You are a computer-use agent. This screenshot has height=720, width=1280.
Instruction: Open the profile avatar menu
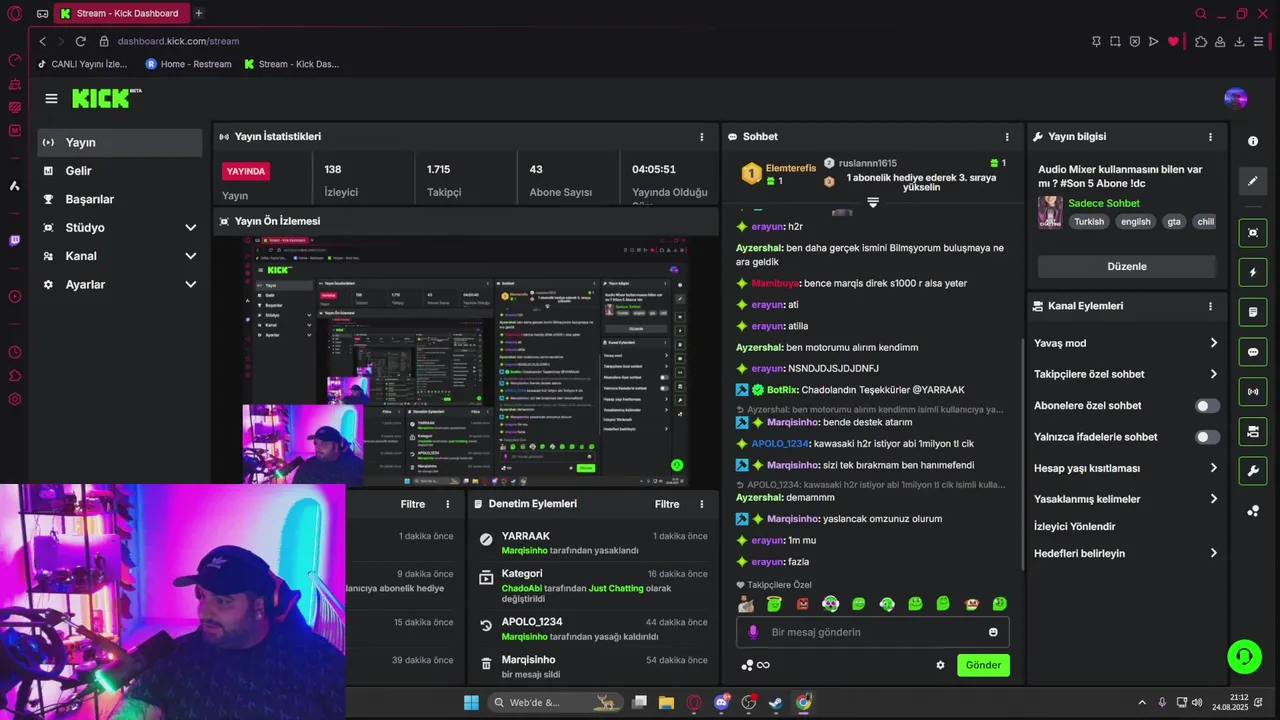1235,98
